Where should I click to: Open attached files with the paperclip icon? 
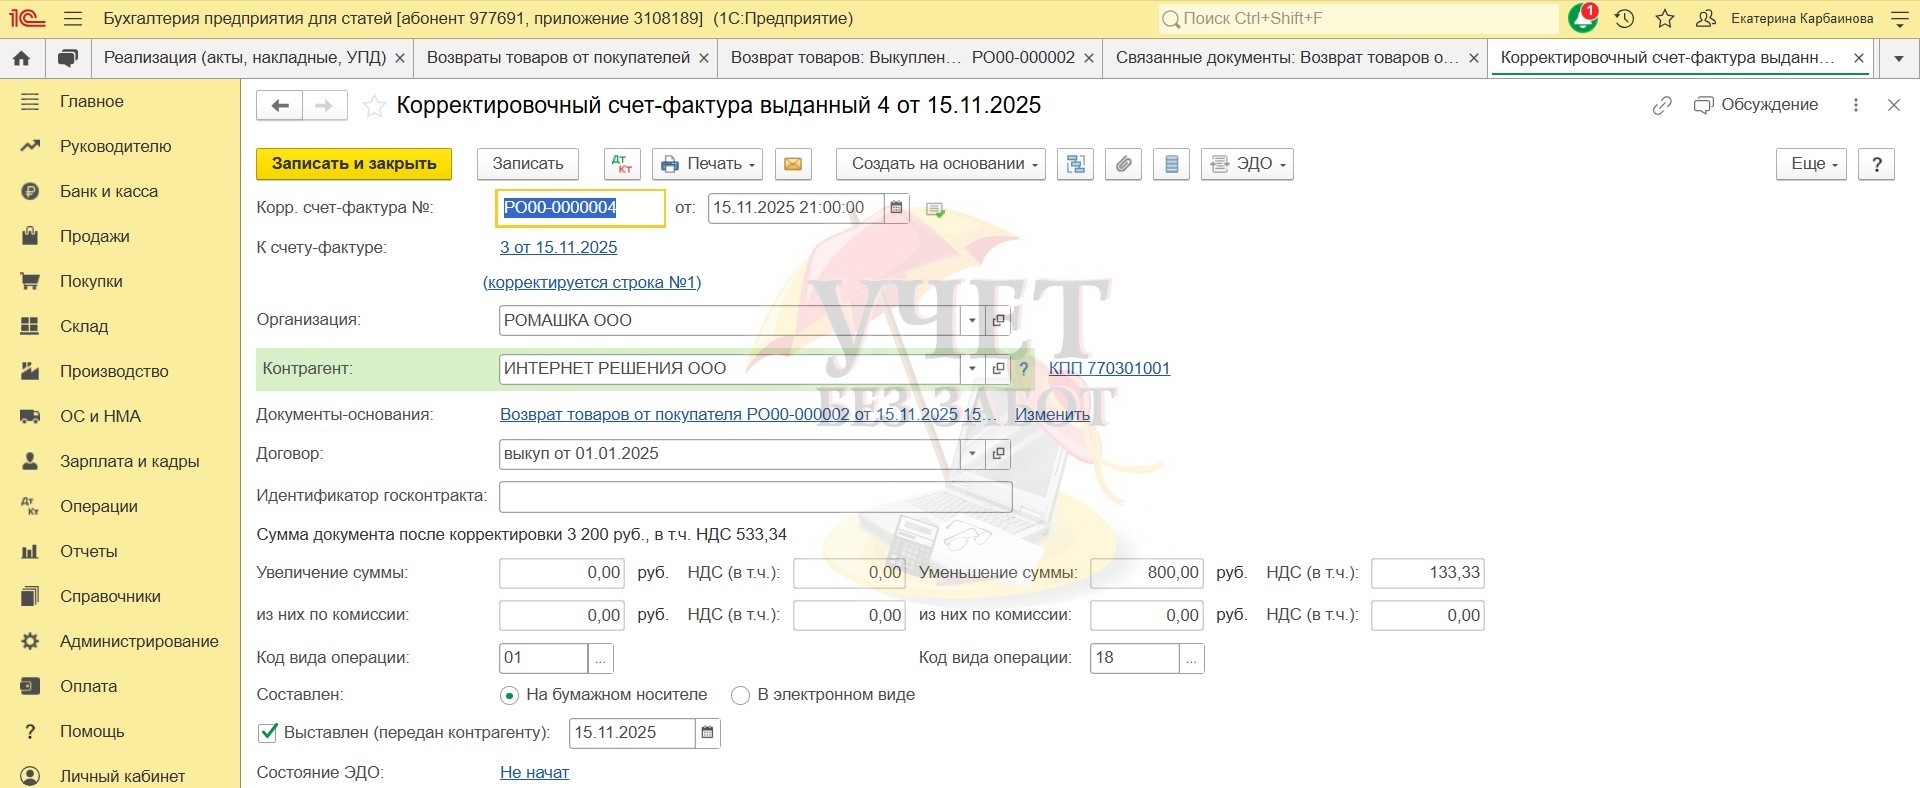pyautogui.click(x=1124, y=164)
